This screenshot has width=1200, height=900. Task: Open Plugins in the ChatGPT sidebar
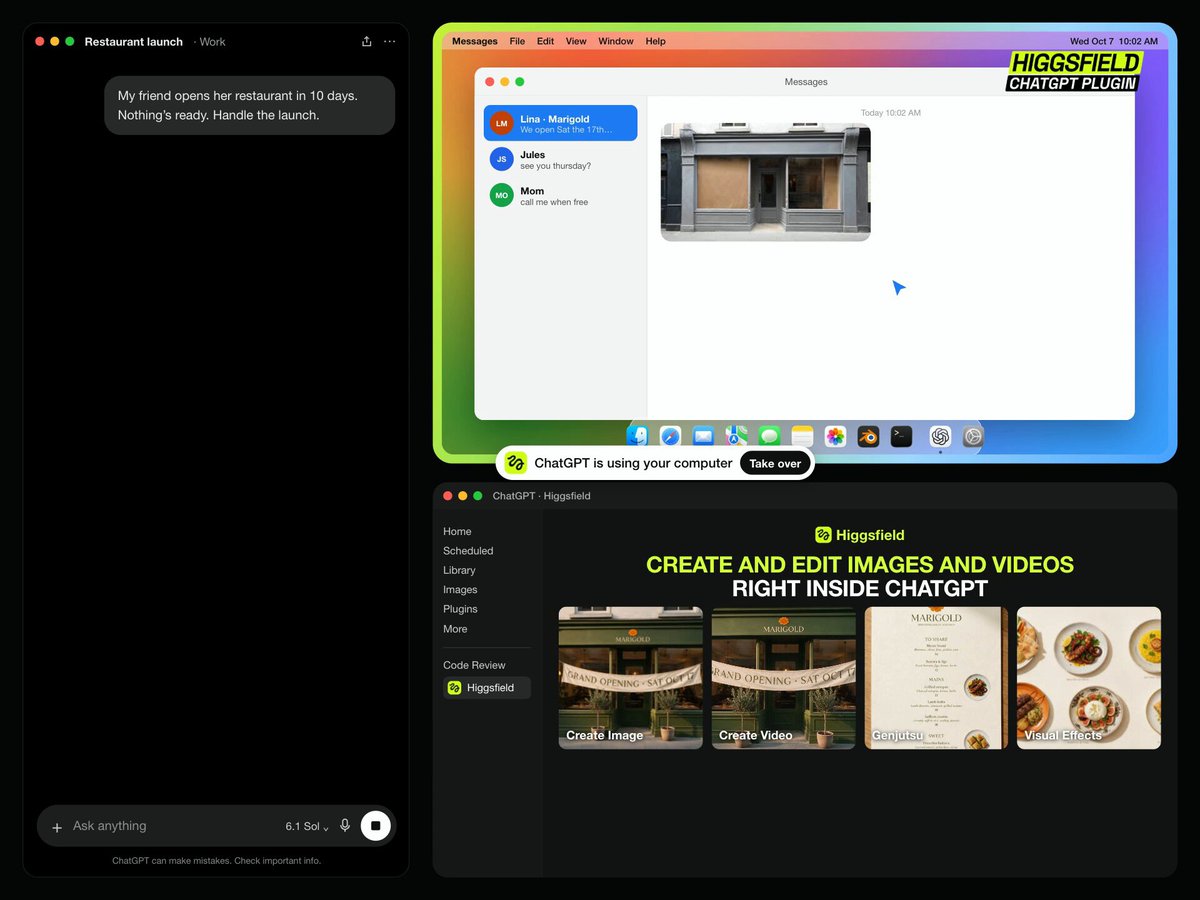point(460,609)
